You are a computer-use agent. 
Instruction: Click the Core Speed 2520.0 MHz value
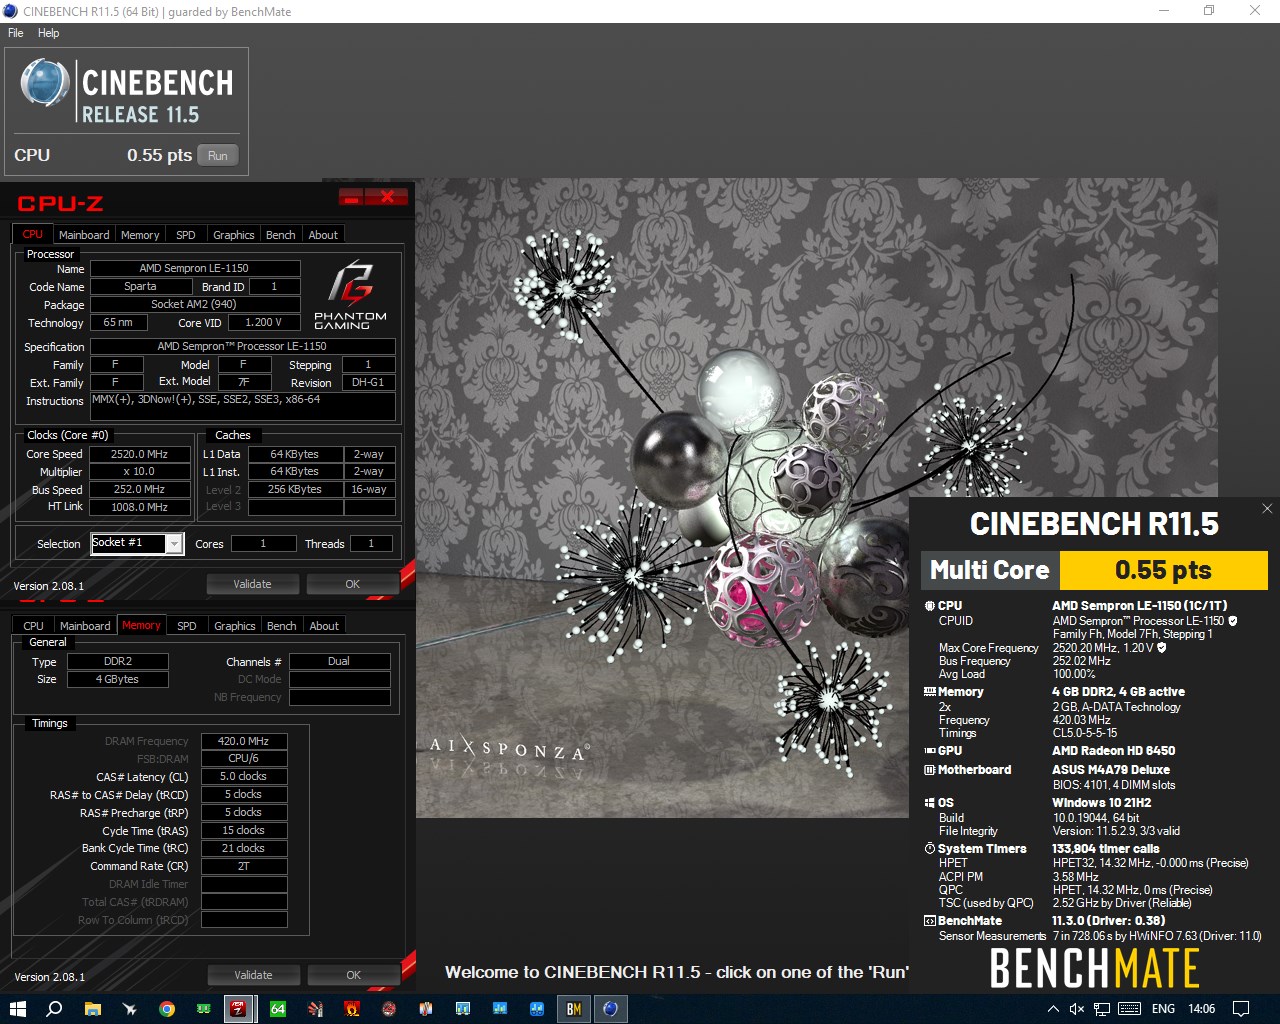pos(140,454)
